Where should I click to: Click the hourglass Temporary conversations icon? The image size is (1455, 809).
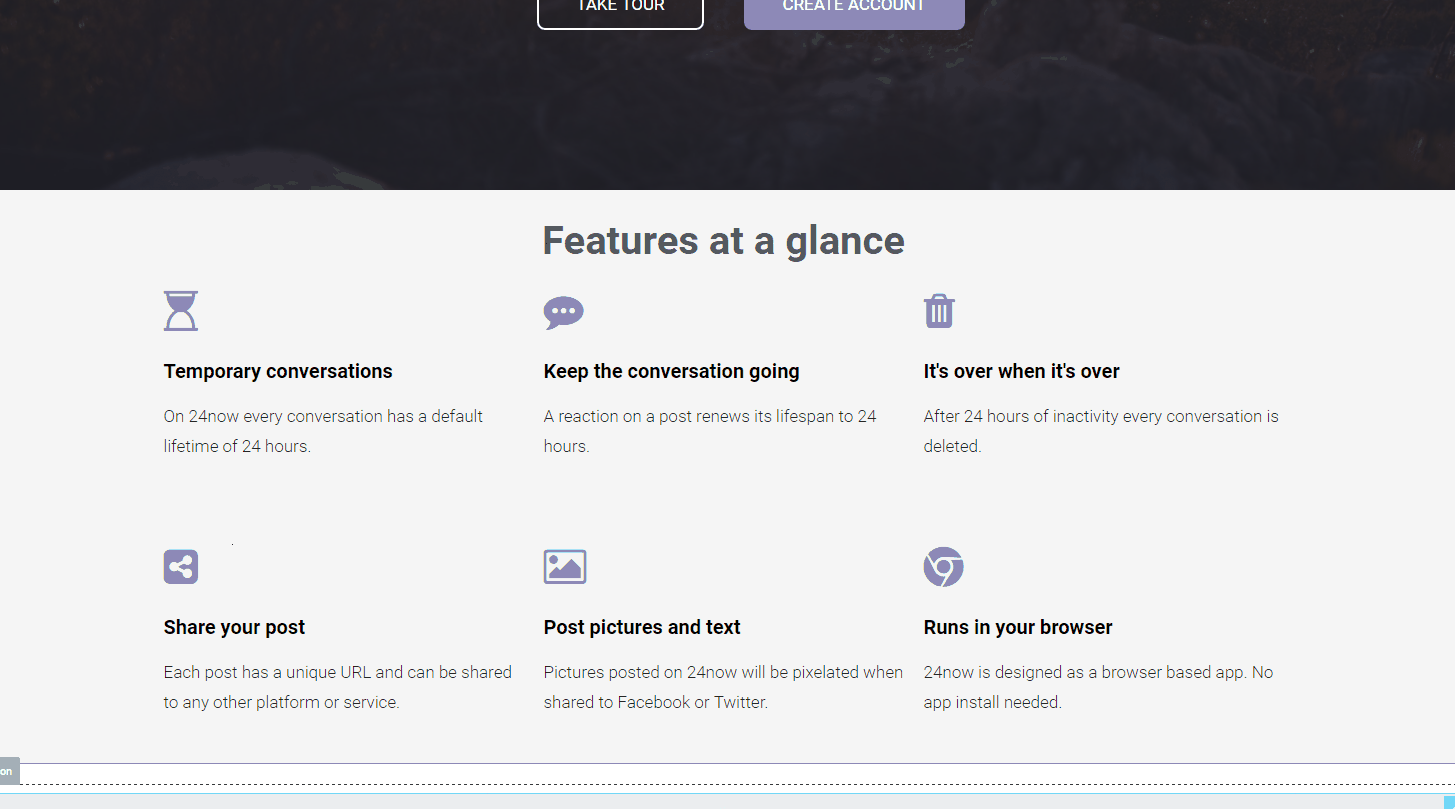coord(181,311)
